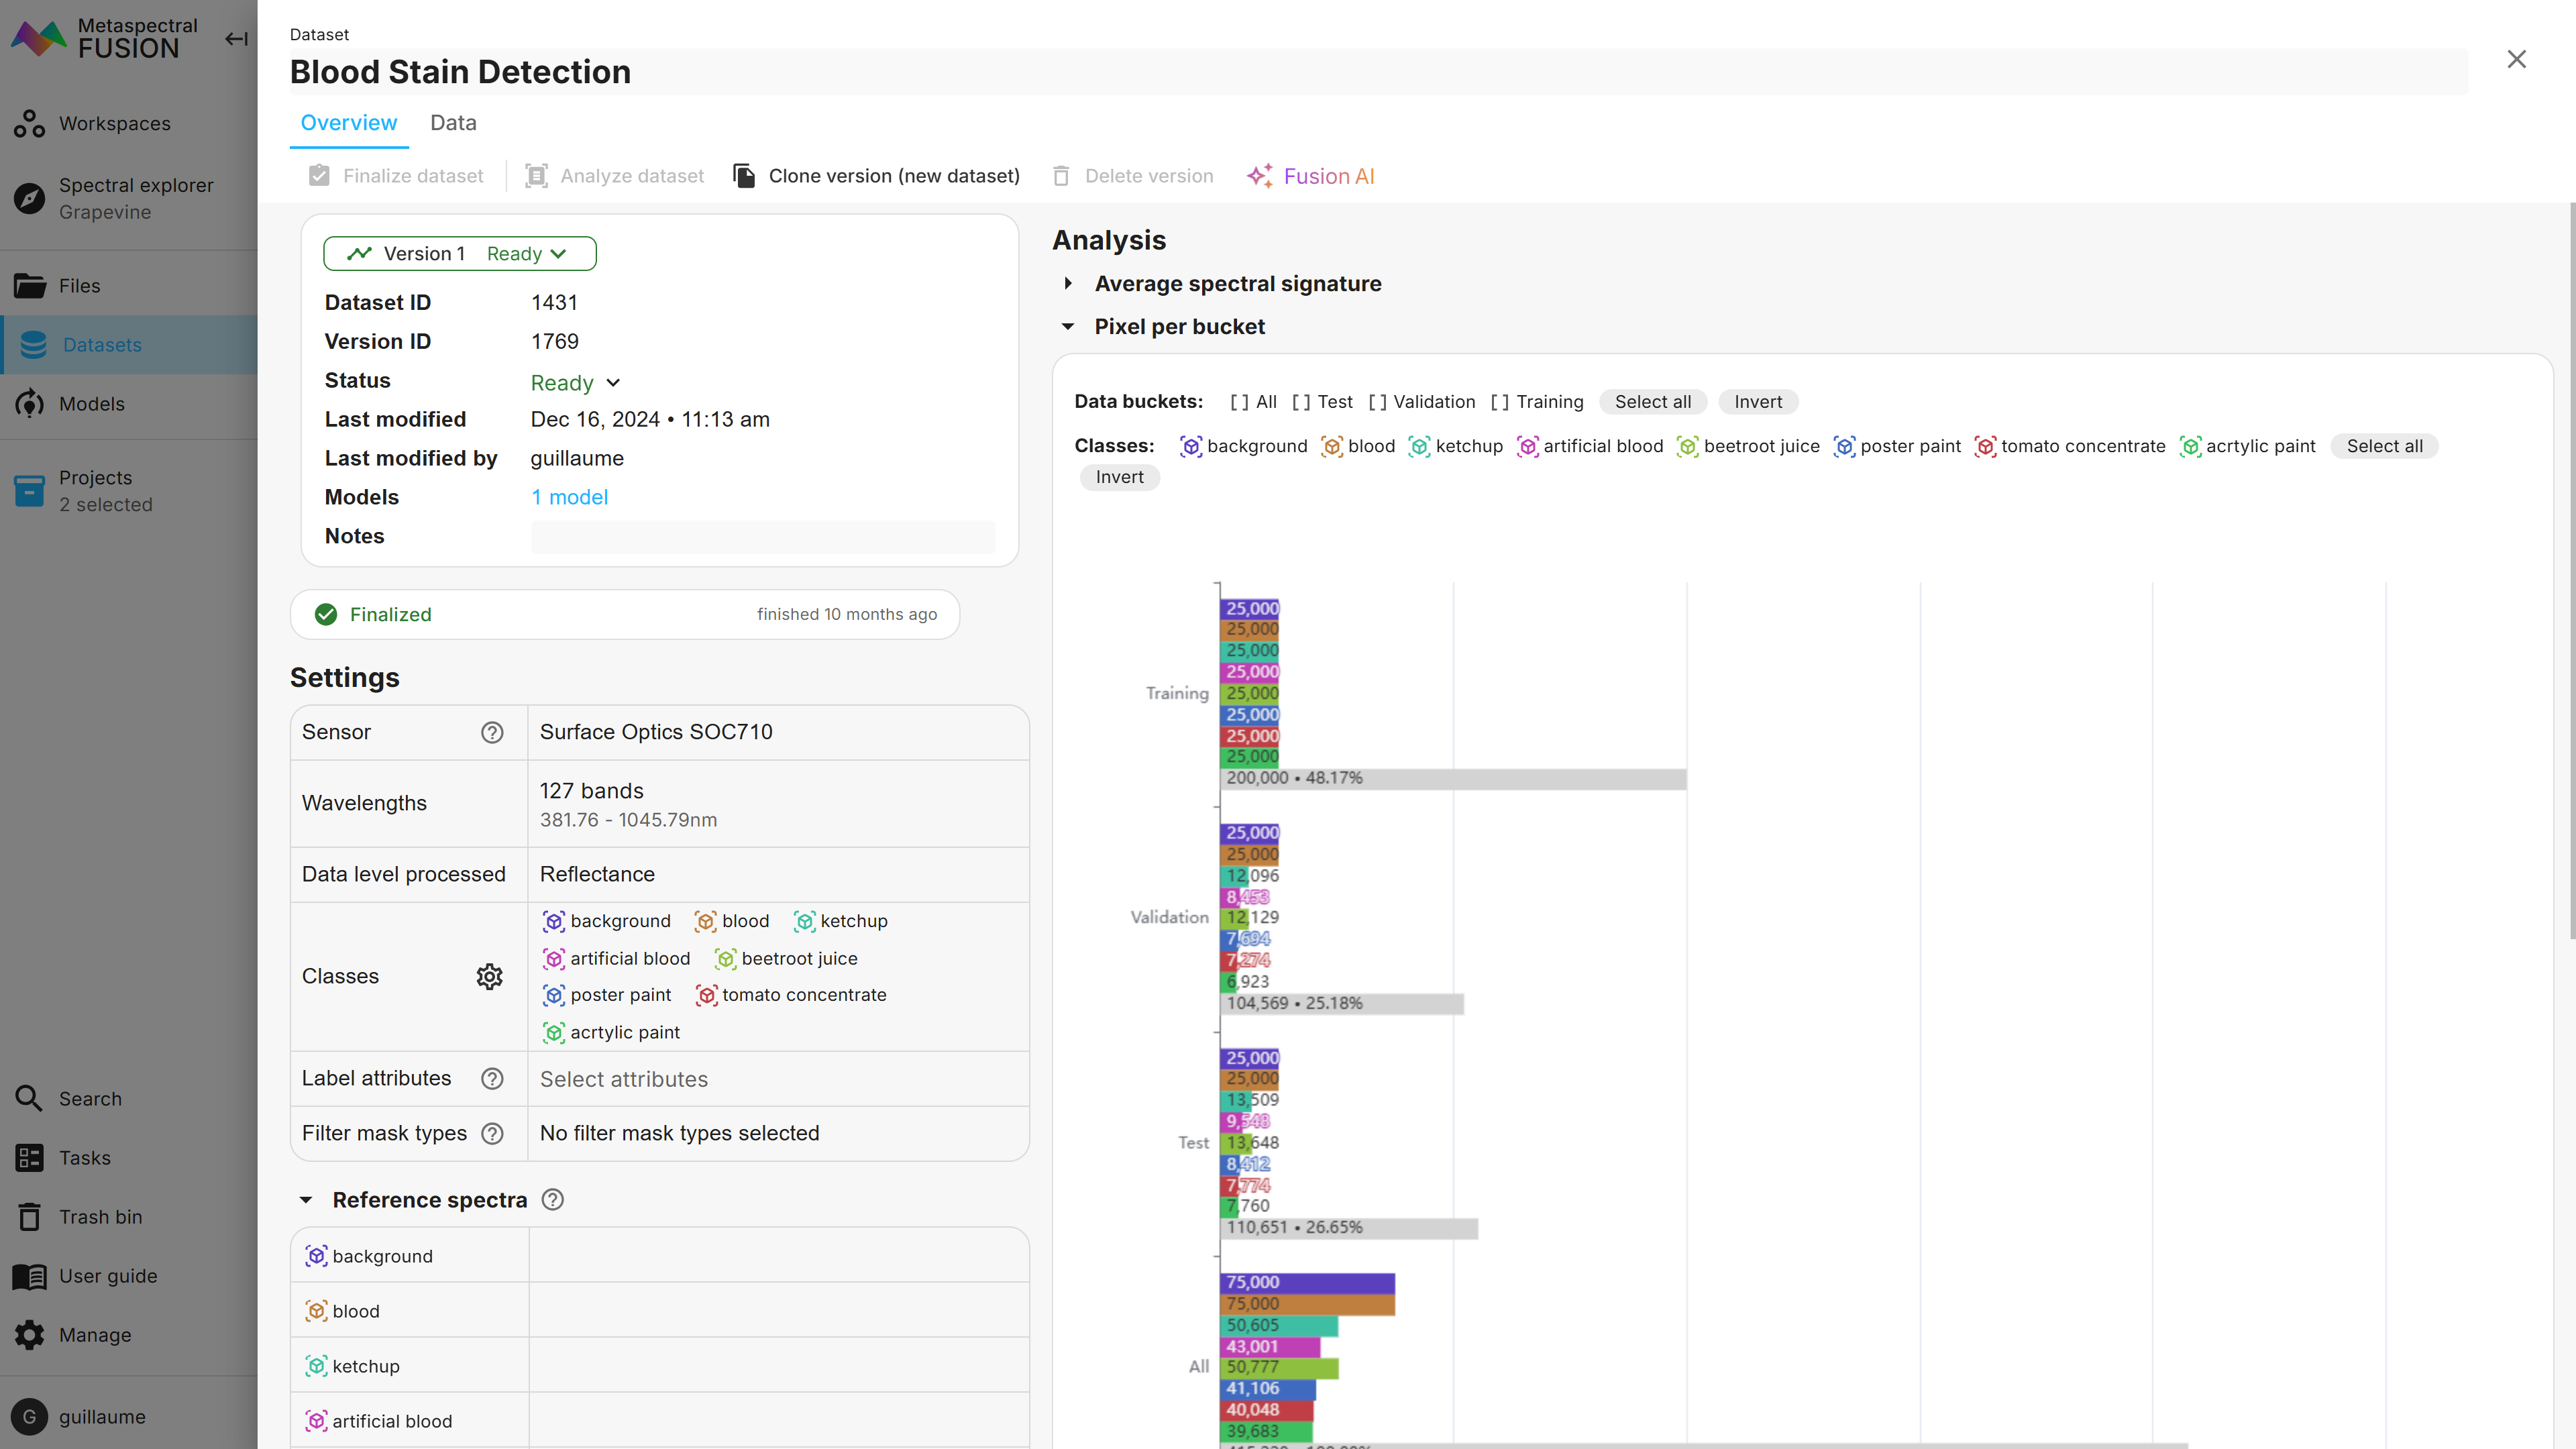
Task: Click the Invert button for data buckets
Action: click(1757, 402)
